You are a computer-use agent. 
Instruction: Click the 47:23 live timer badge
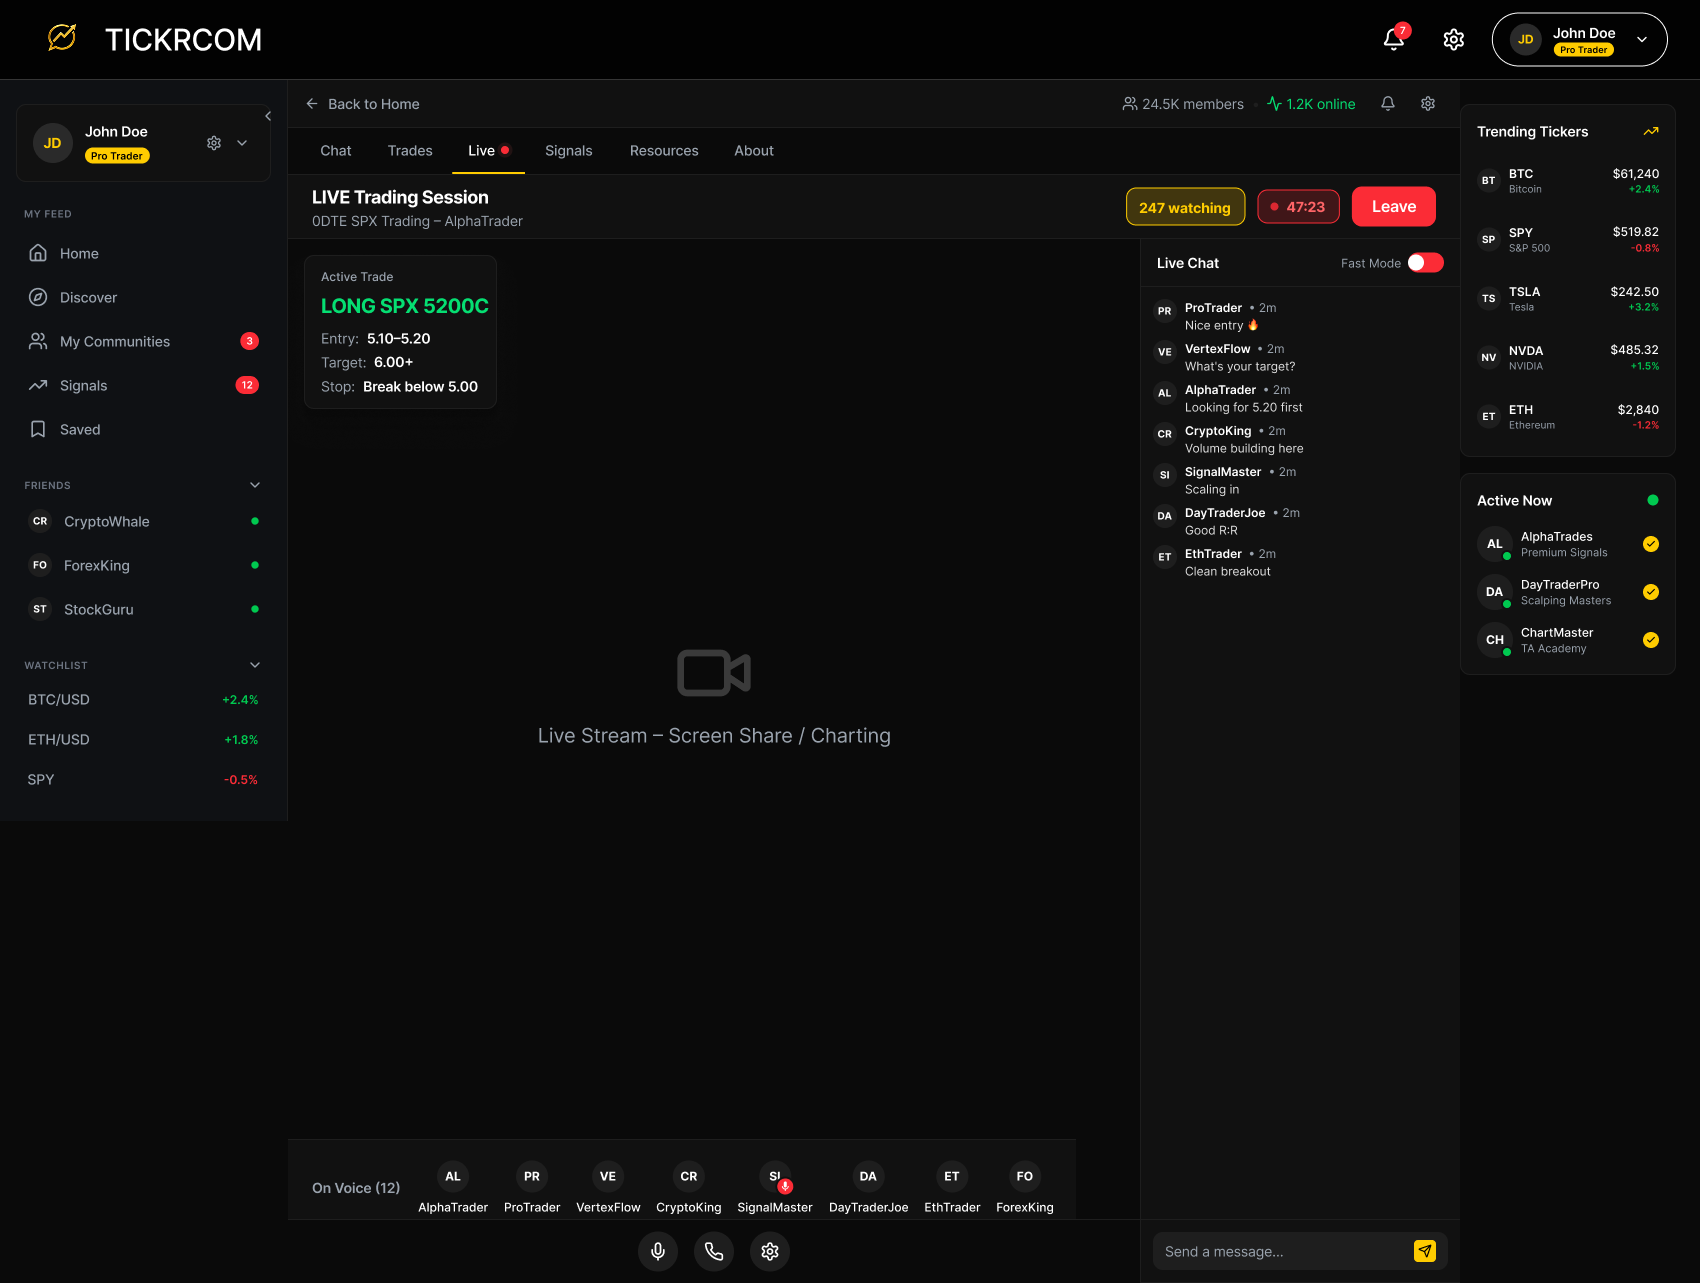1298,207
